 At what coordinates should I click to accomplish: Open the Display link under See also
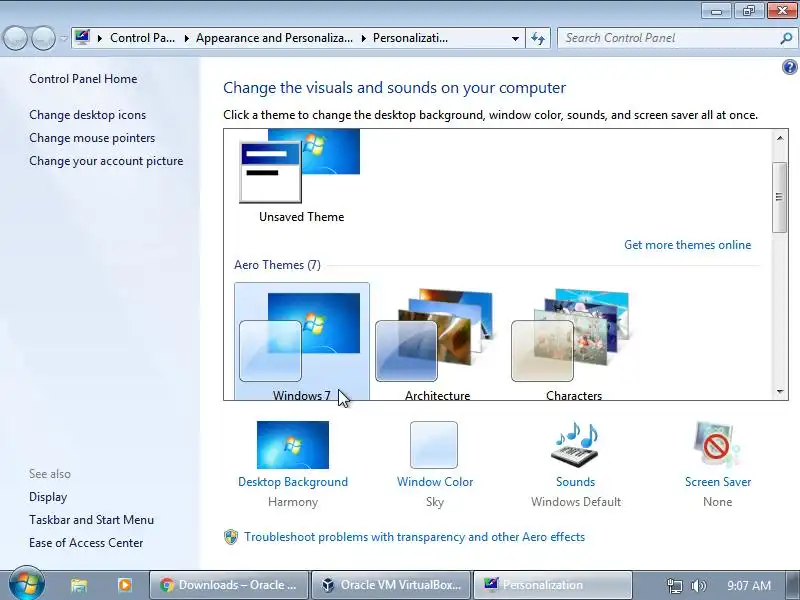tap(48, 497)
